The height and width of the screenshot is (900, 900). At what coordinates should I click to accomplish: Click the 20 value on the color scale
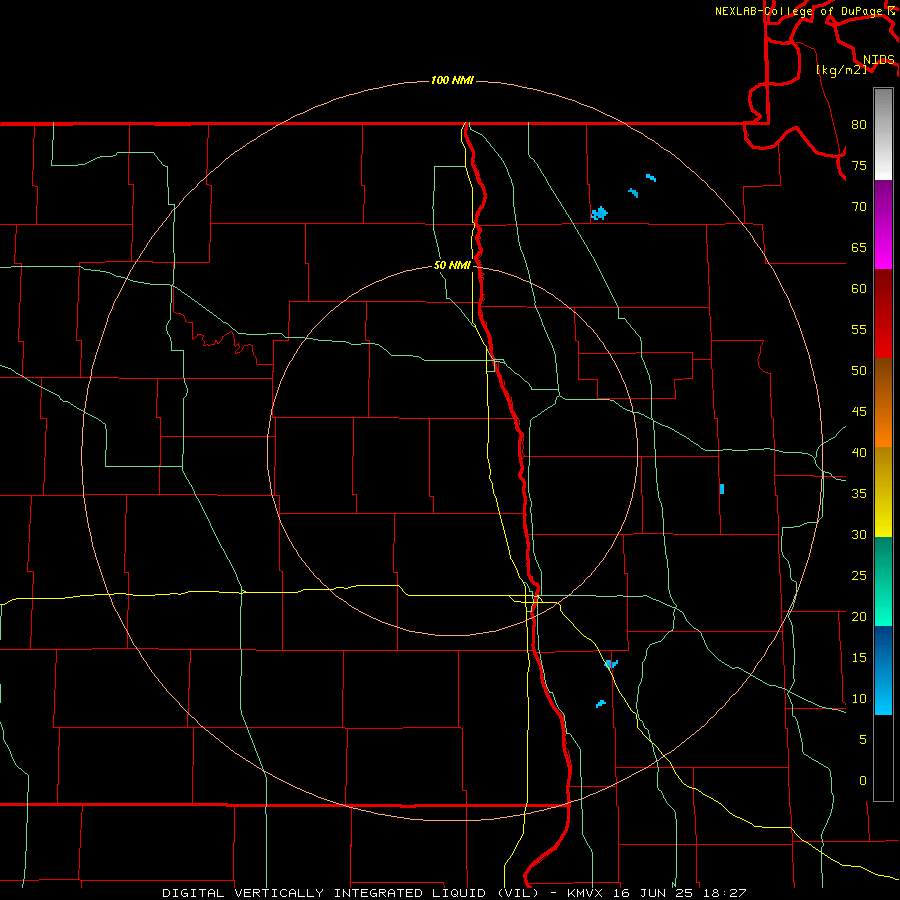pos(859,616)
